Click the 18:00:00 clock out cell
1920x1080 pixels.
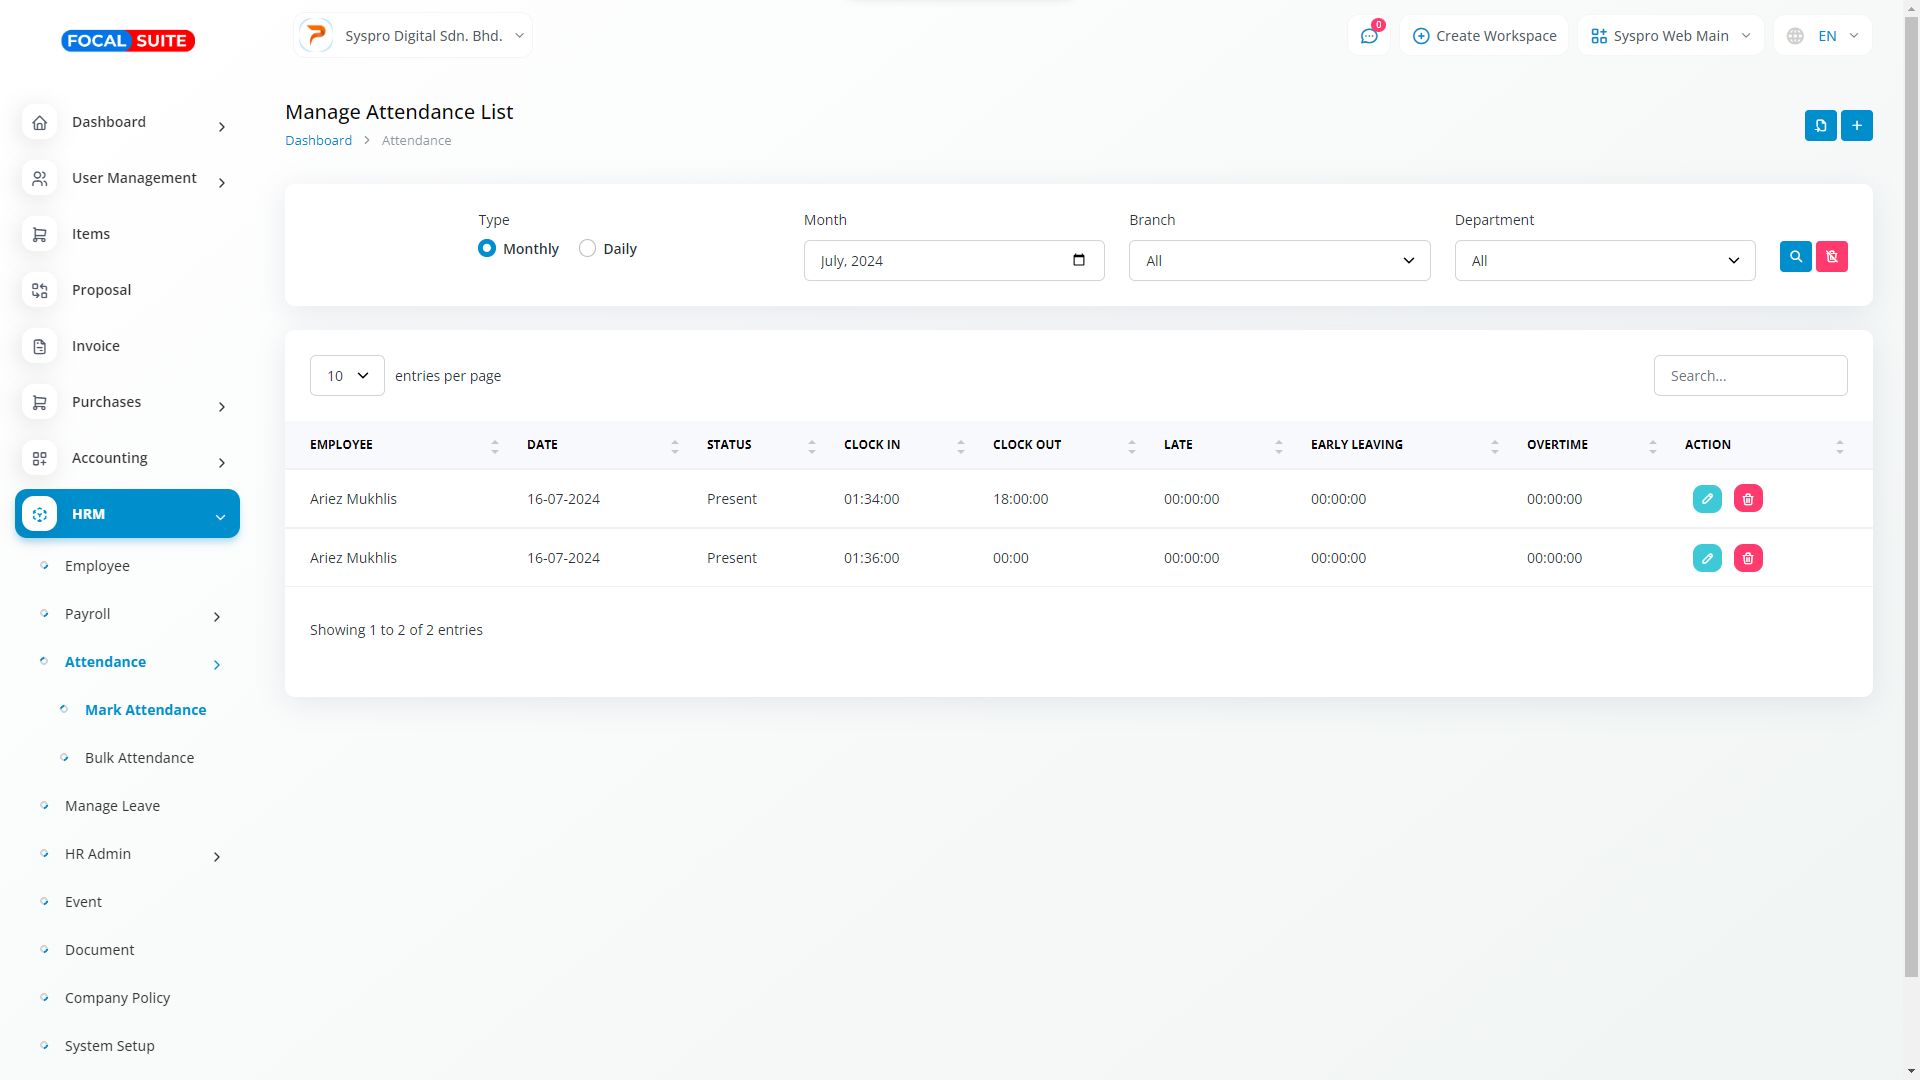(x=1020, y=499)
